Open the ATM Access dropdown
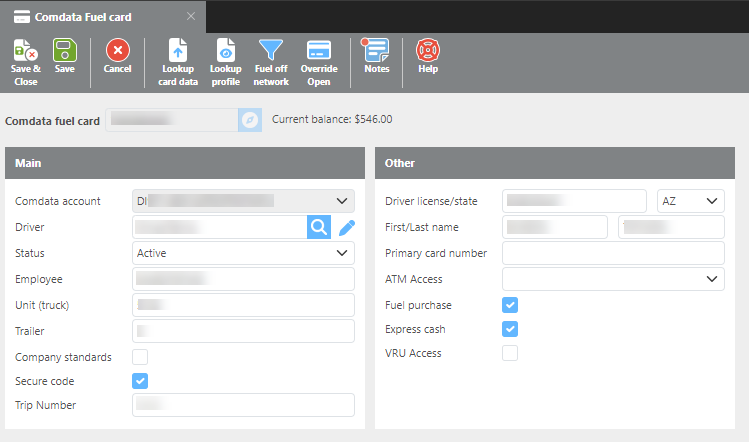The image size is (749, 442). (613, 279)
